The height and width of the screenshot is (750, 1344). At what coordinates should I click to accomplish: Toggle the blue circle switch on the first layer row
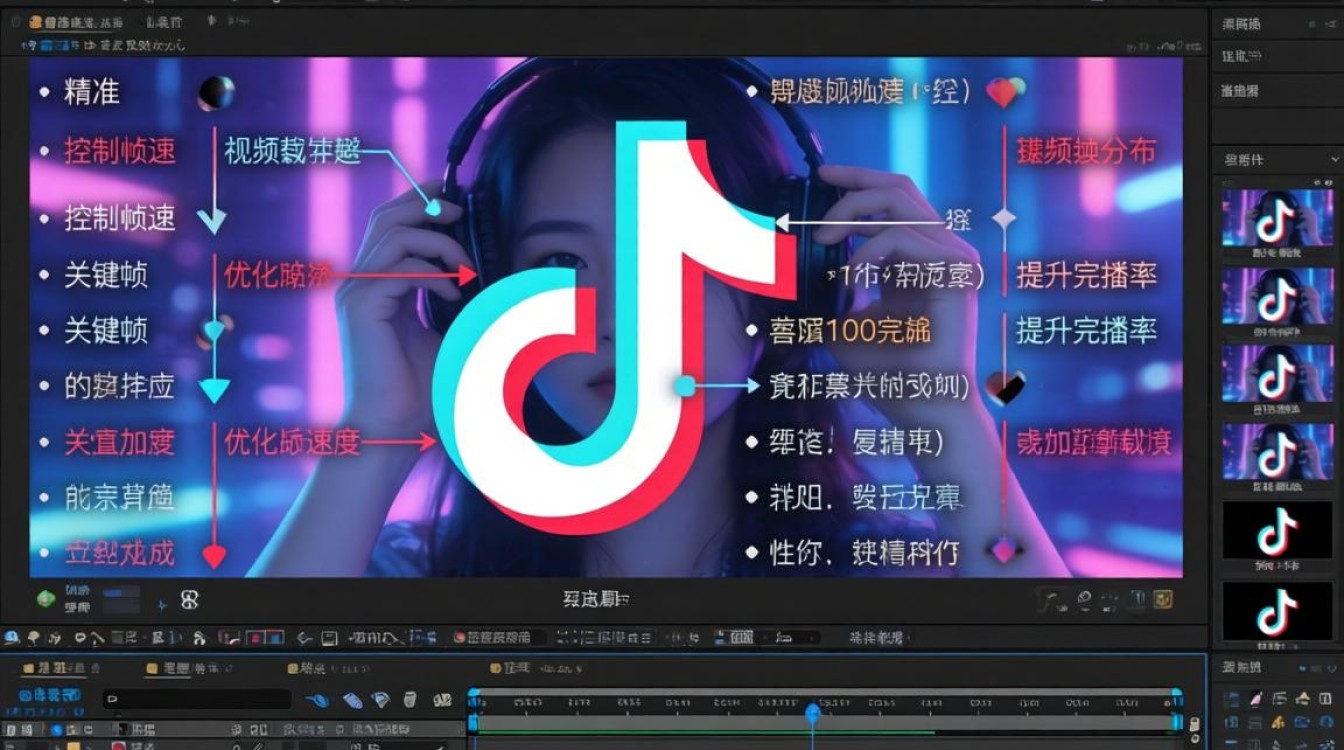pos(56,729)
